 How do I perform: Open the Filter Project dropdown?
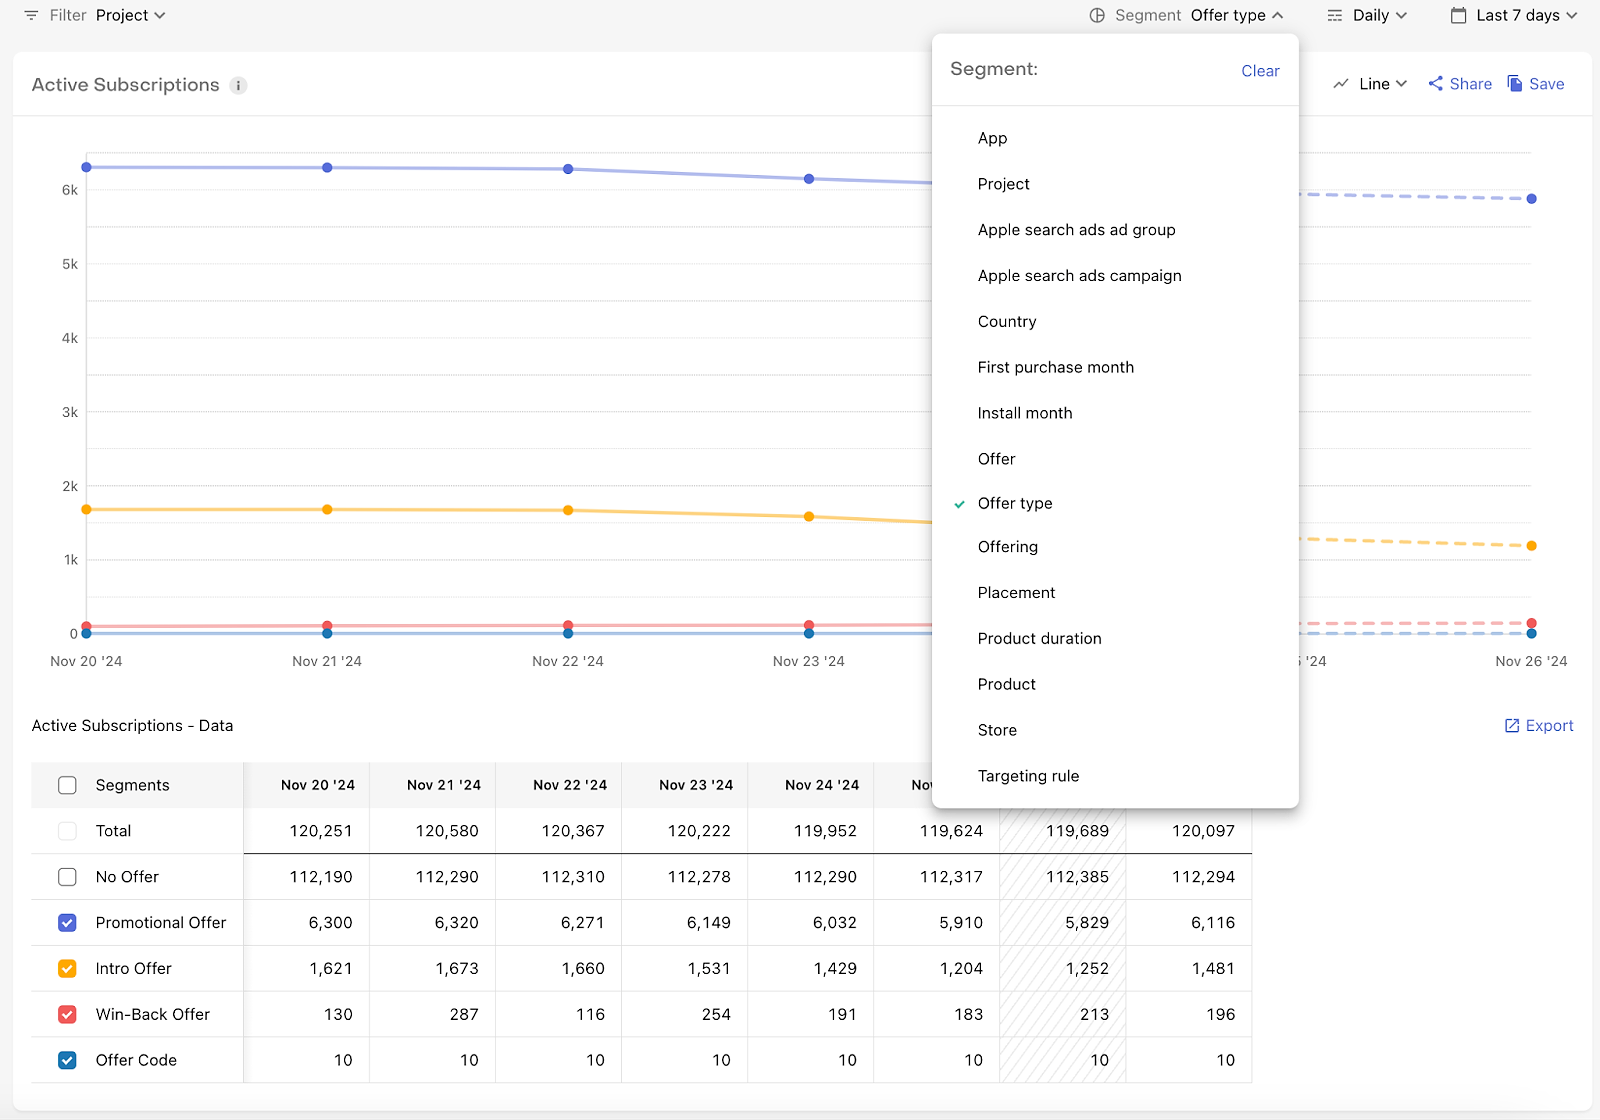tap(131, 15)
